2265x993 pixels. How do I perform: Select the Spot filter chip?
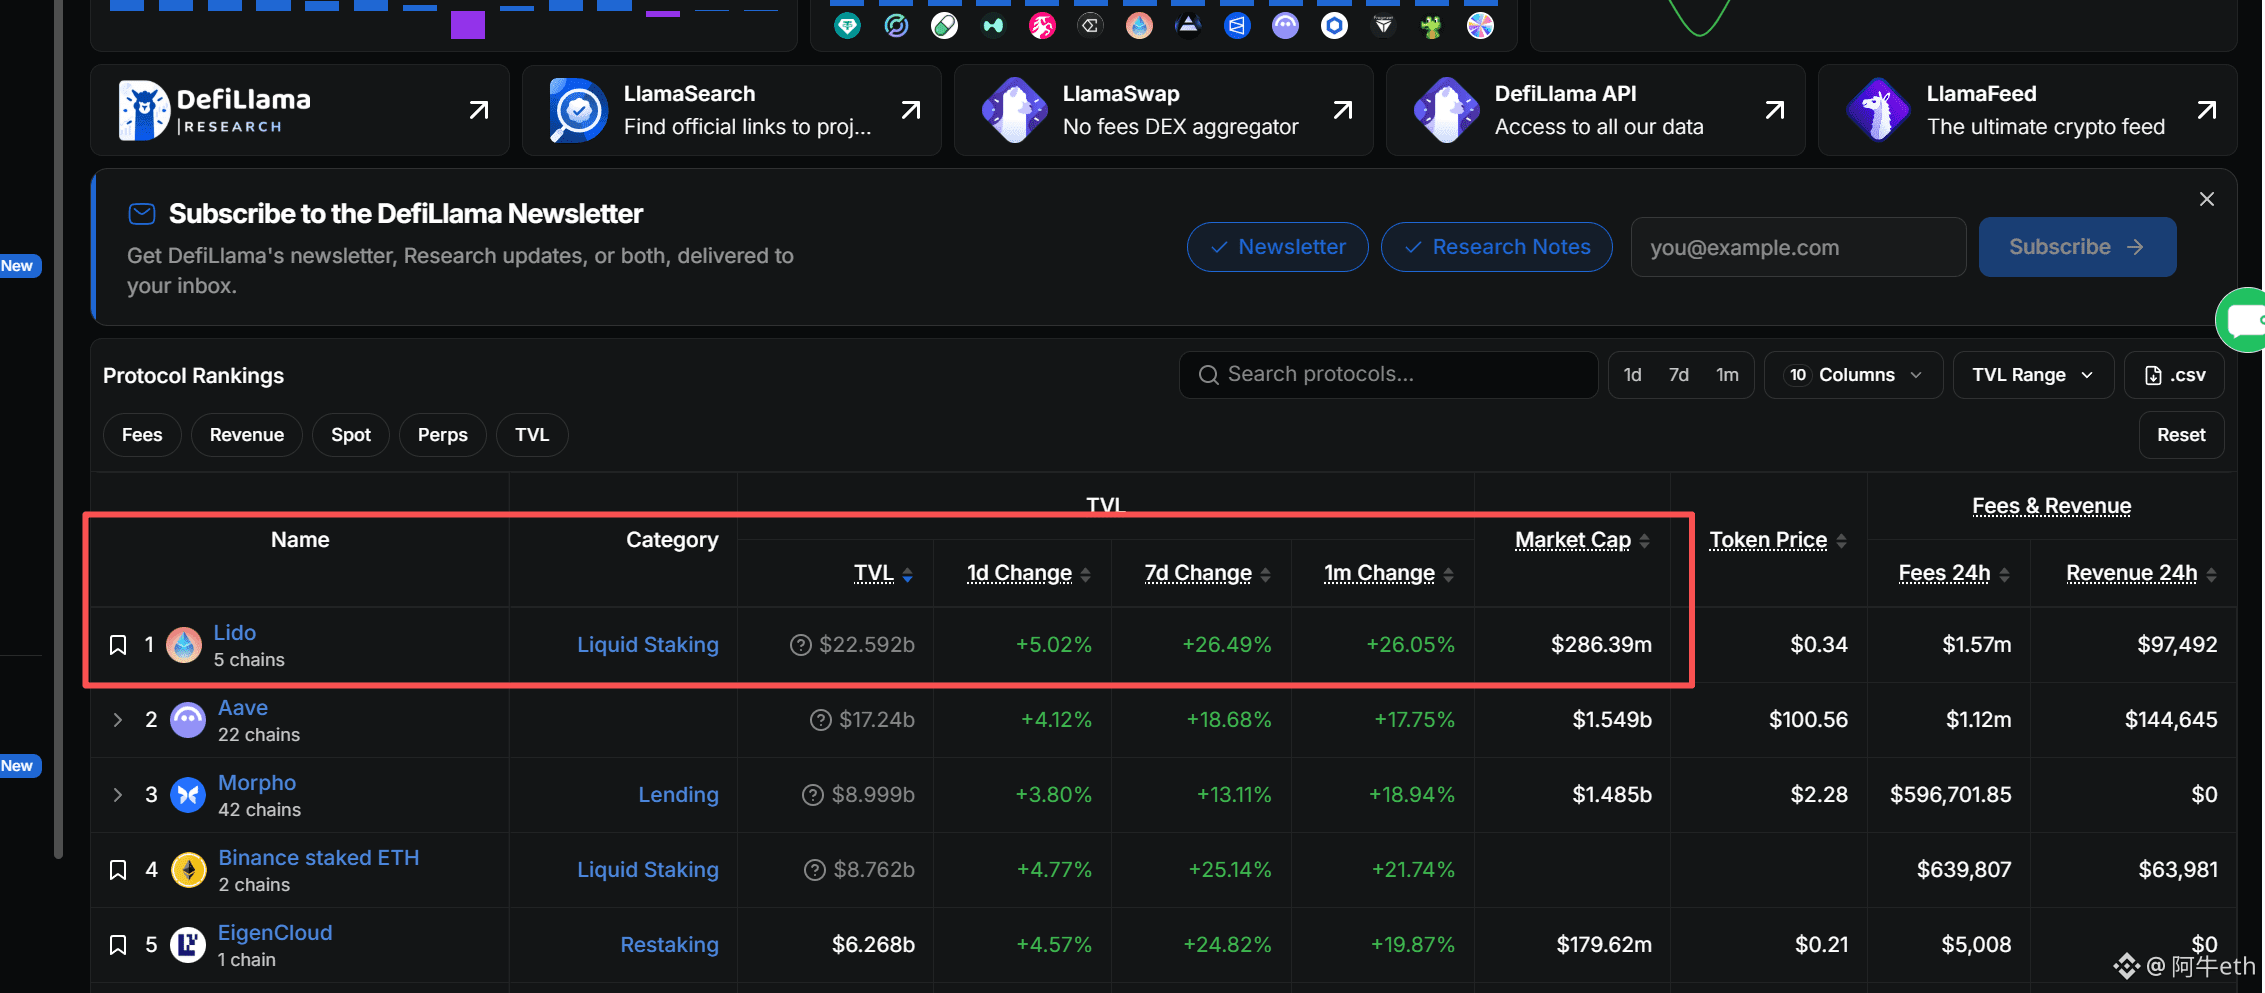[351, 435]
